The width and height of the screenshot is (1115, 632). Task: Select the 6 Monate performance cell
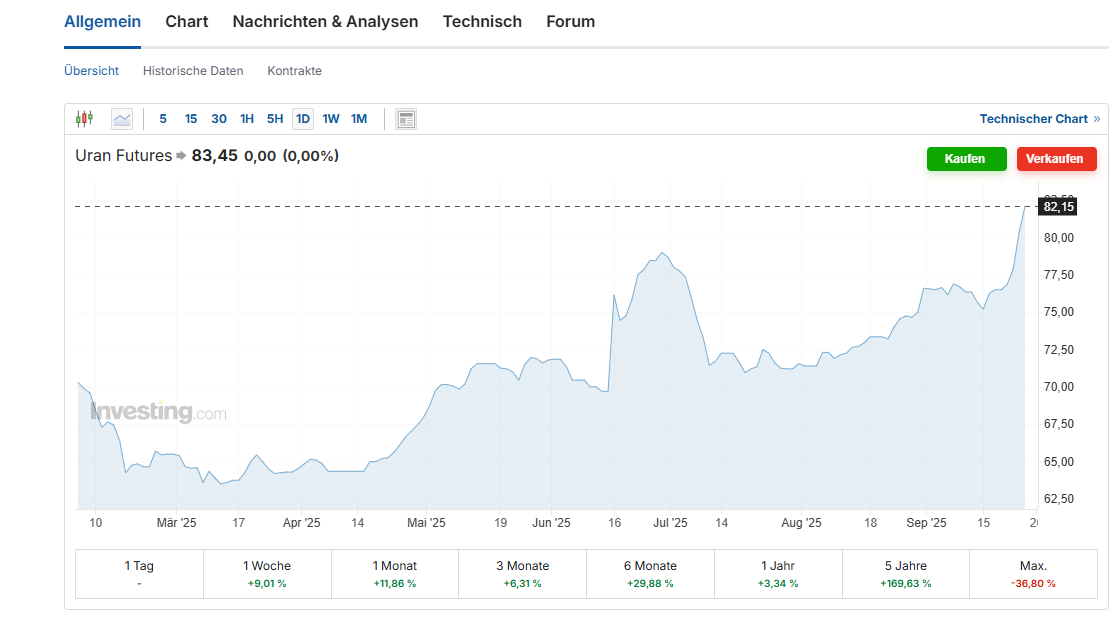click(650, 573)
